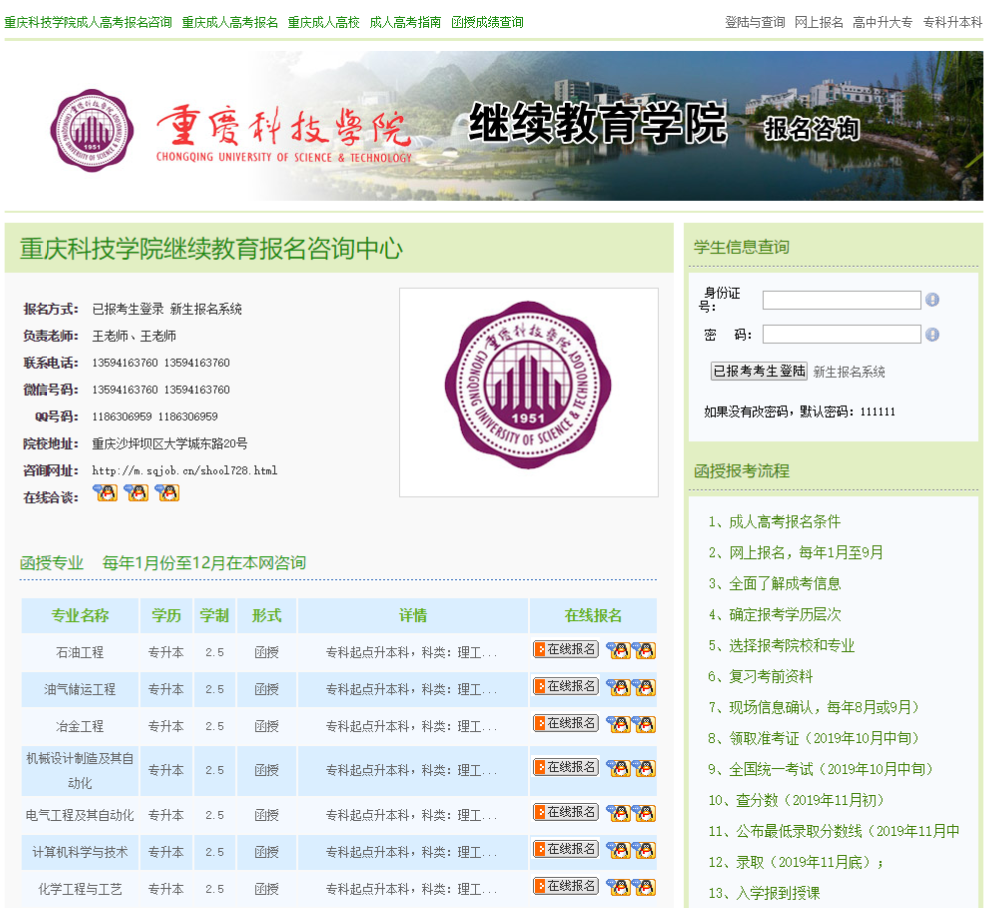The height and width of the screenshot is (908, 989).
Task: Open step 1 成人高考报名条件 link
Action: coord(775,521)
